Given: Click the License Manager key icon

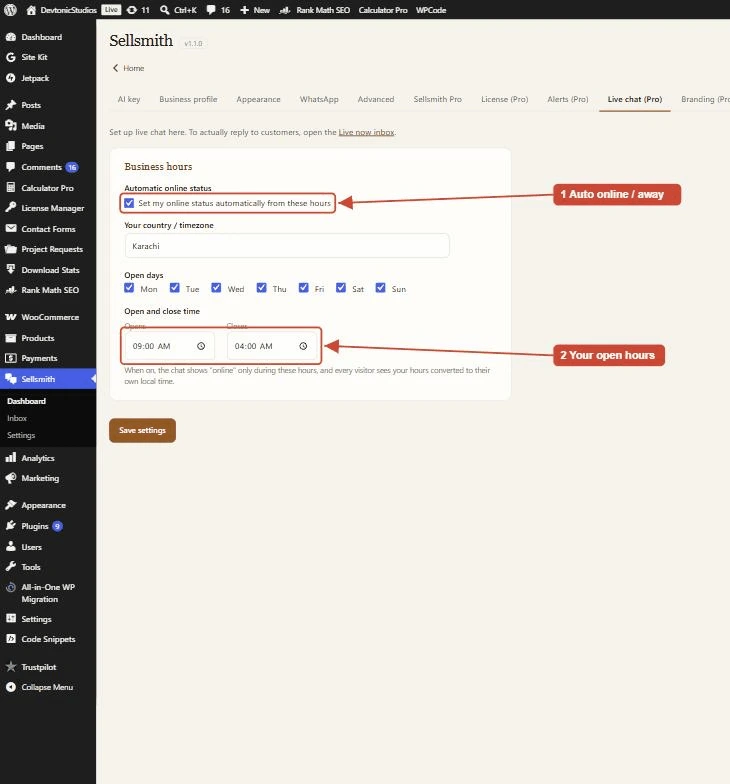Looking at the screenshot, I should (x=11, y=208).
